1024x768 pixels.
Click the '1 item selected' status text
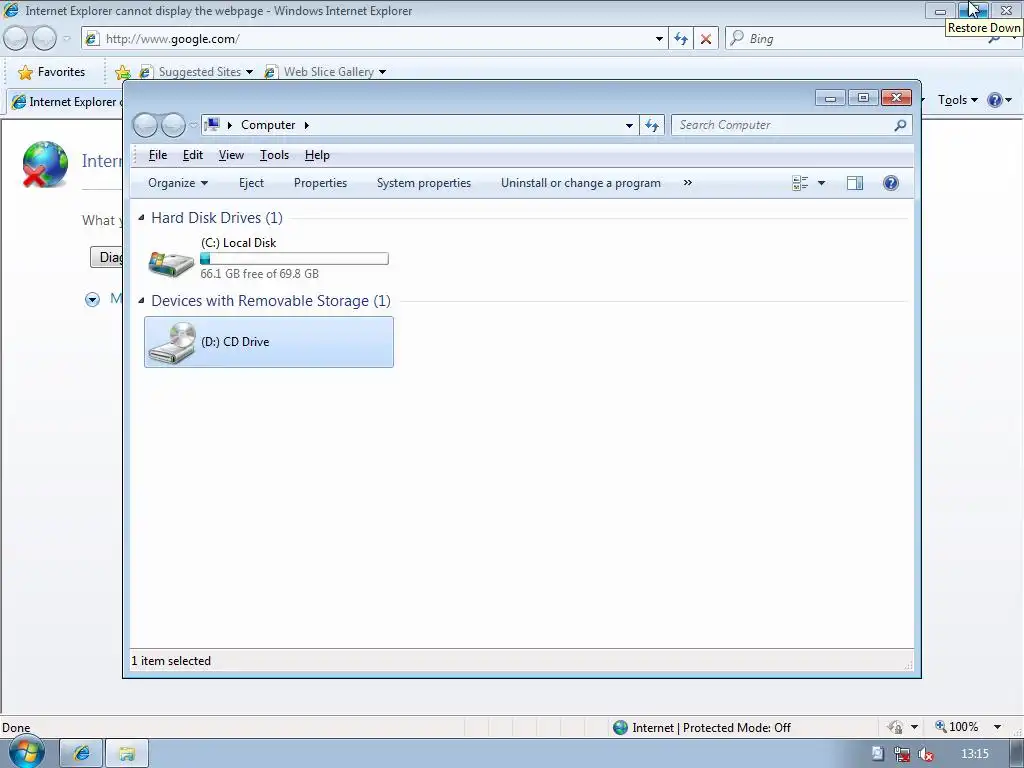[171, 661]
